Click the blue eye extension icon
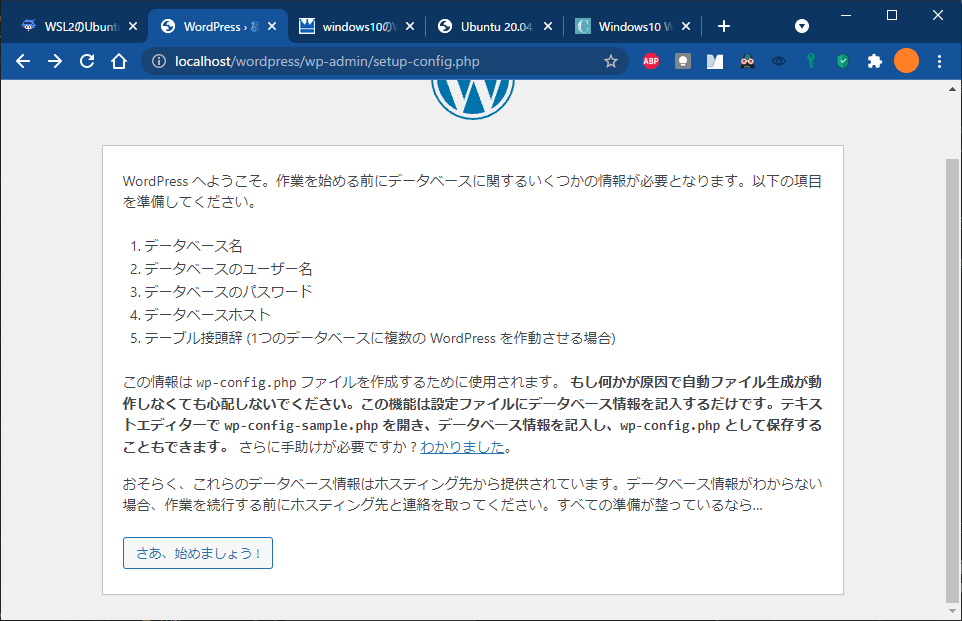The image size is (962, 621). (x=779, y=61)
